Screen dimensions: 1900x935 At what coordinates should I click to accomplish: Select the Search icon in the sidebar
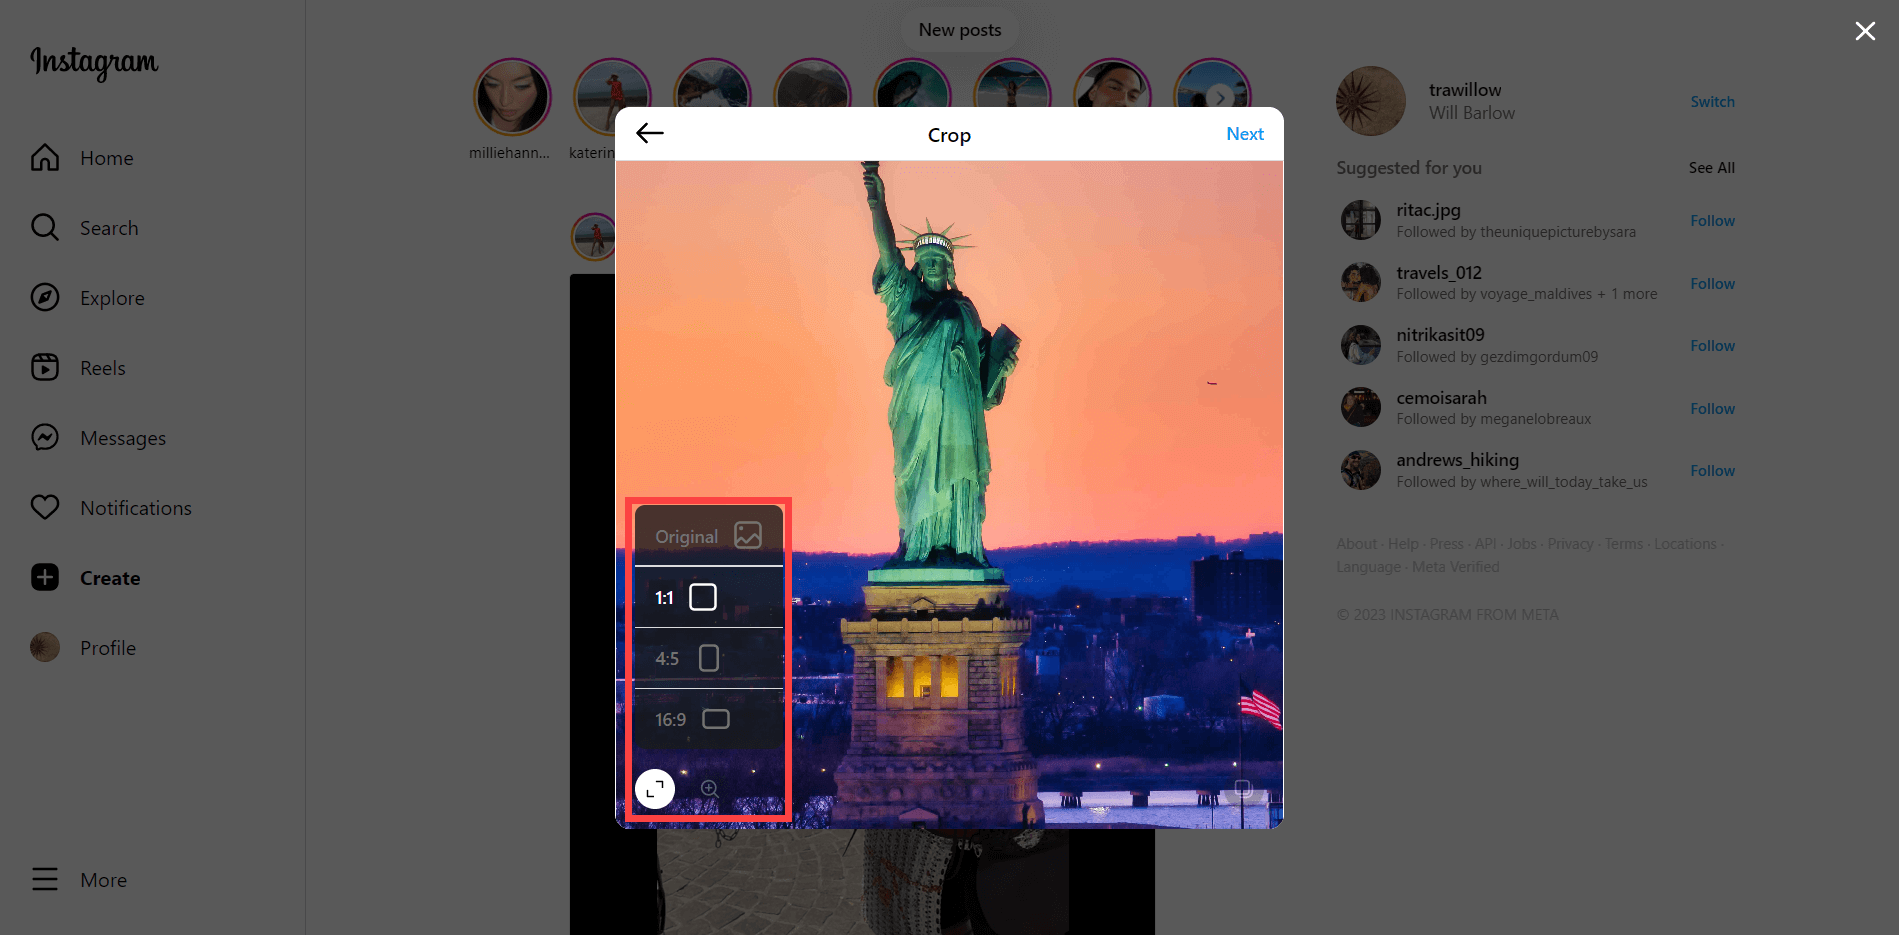(x=45, y=227)
